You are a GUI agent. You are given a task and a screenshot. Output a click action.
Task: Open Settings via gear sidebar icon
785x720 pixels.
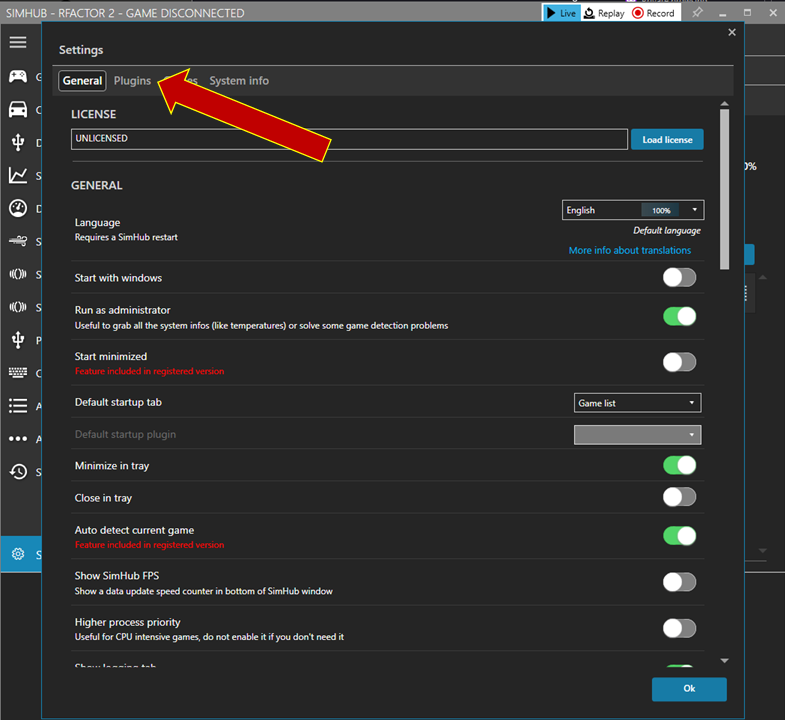[18, 554]
